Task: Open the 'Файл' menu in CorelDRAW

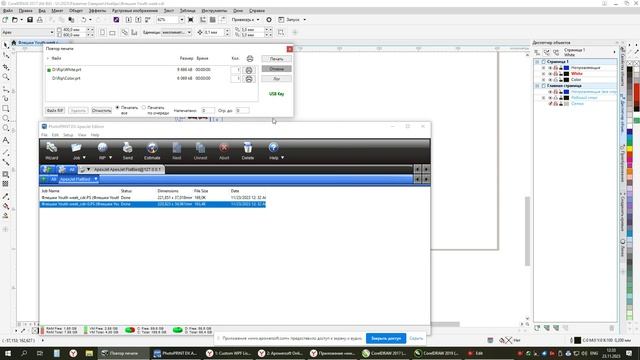Action: click(8, 11)
